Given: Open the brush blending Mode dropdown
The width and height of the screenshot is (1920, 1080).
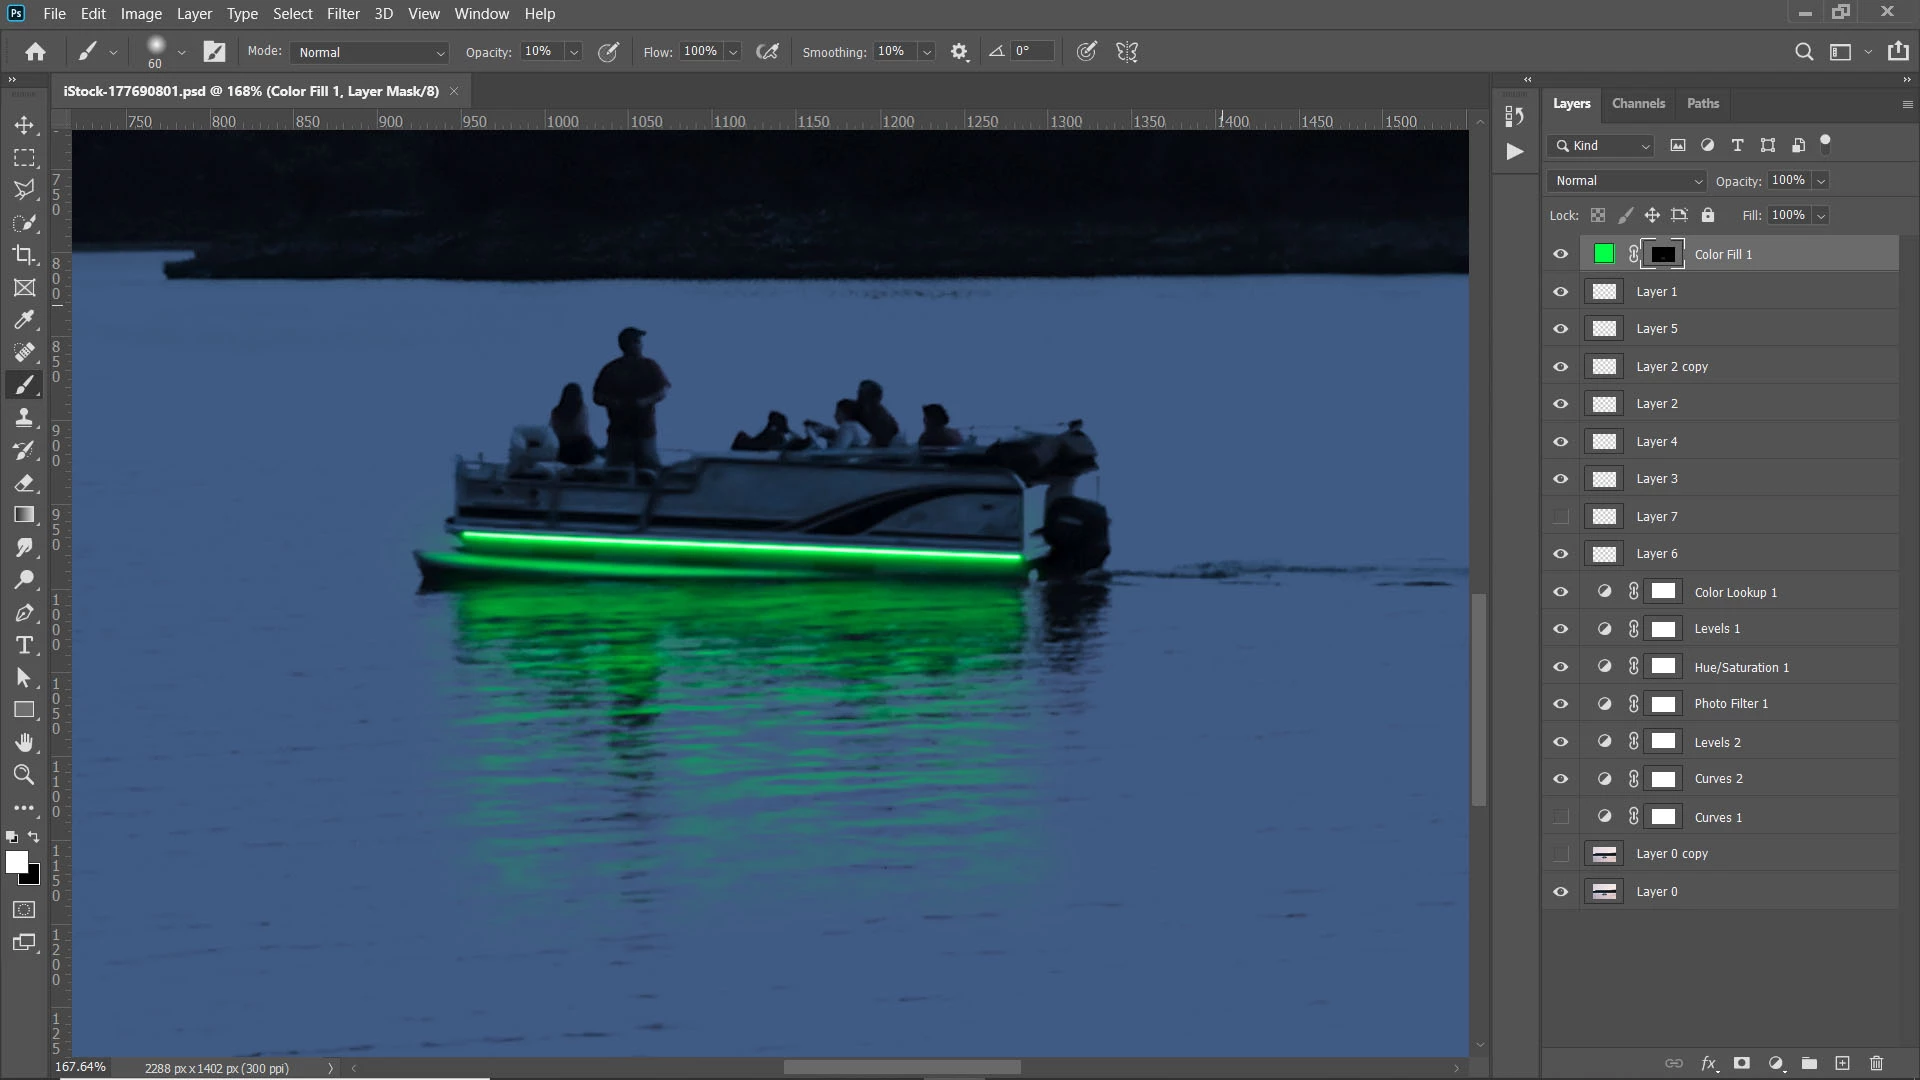Looking at the screenshot, I should pos(370,52).
